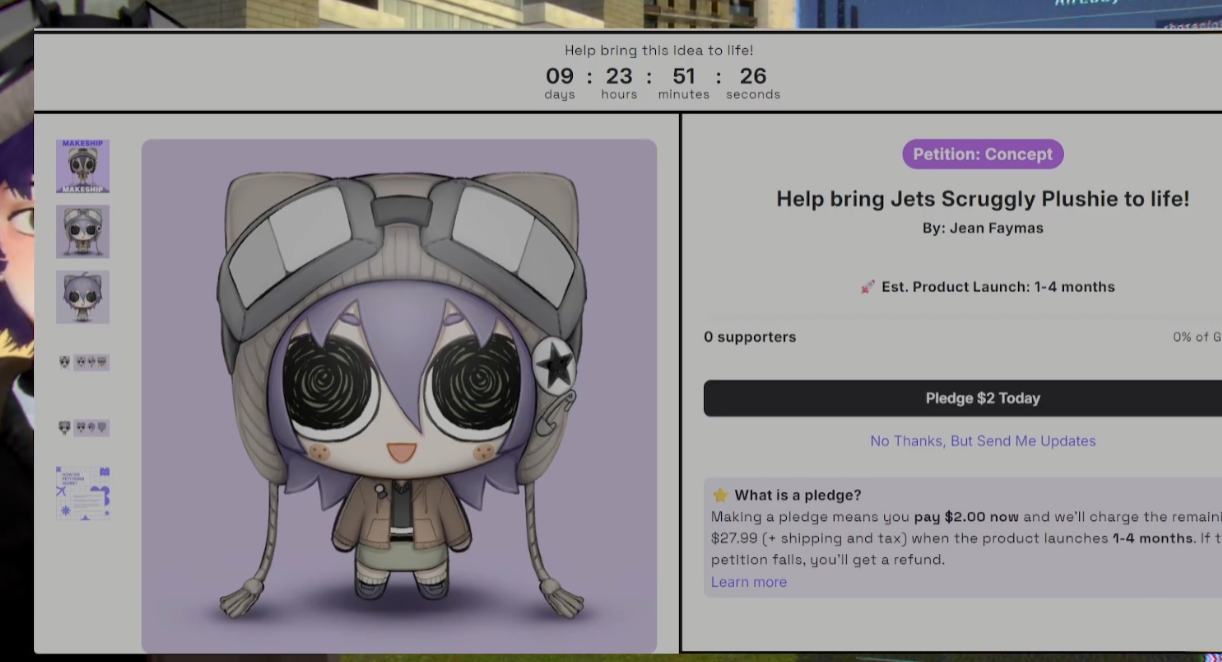Click the rocket icon beside Est. Product Launch
Screen dimensions: 1222x662
[x=868, y=287]
